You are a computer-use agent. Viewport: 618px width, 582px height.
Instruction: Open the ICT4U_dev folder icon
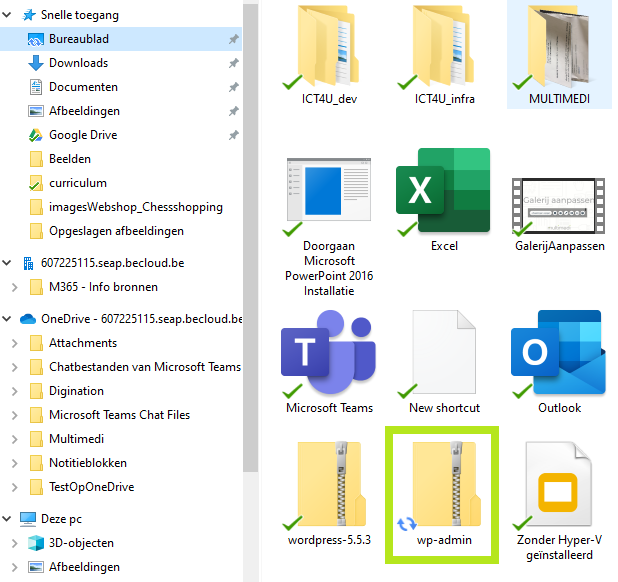[x=328, y=46]
